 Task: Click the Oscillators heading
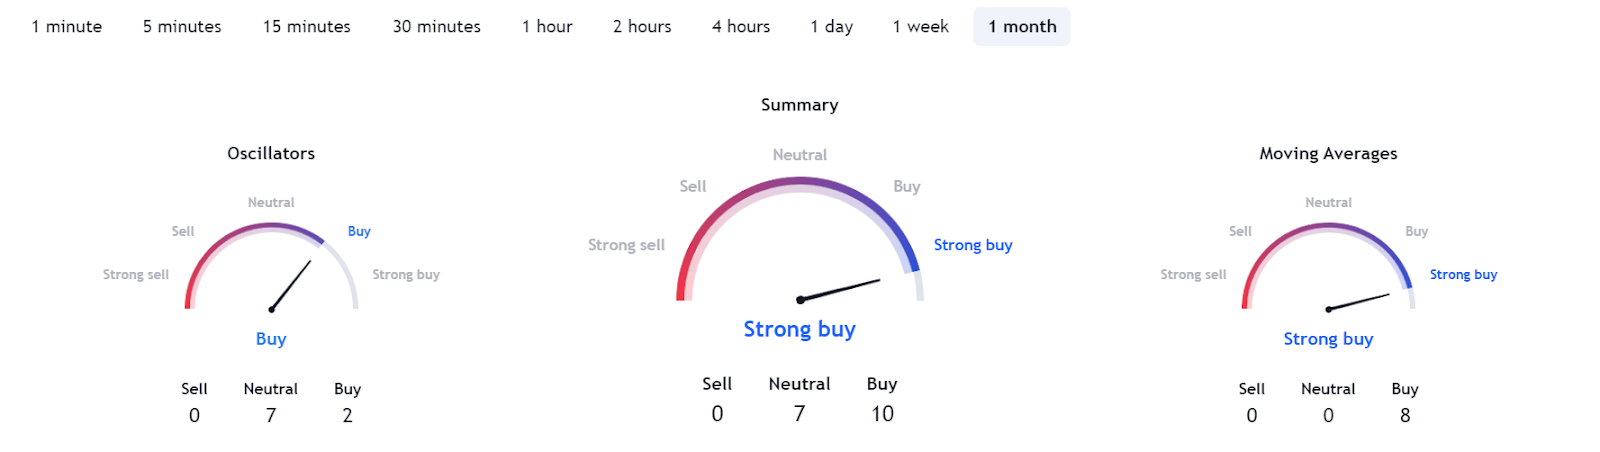pos(271,153)
